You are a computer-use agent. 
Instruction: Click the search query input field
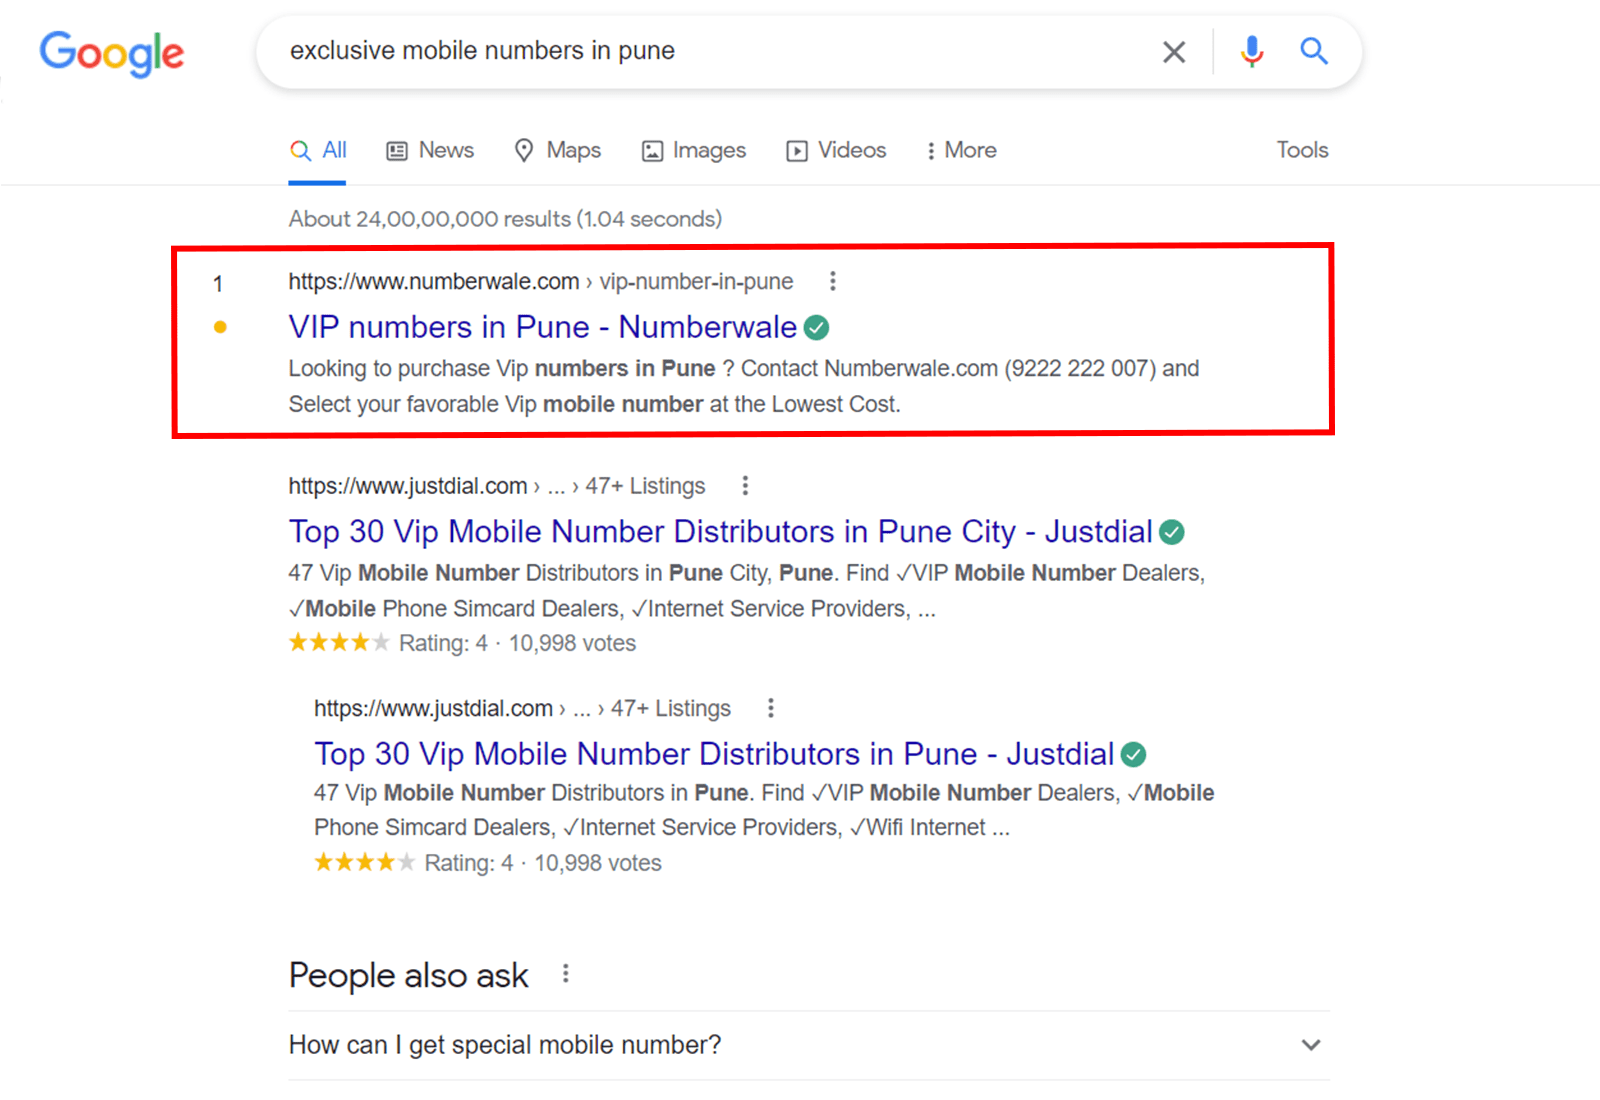[x=700, y=51]
